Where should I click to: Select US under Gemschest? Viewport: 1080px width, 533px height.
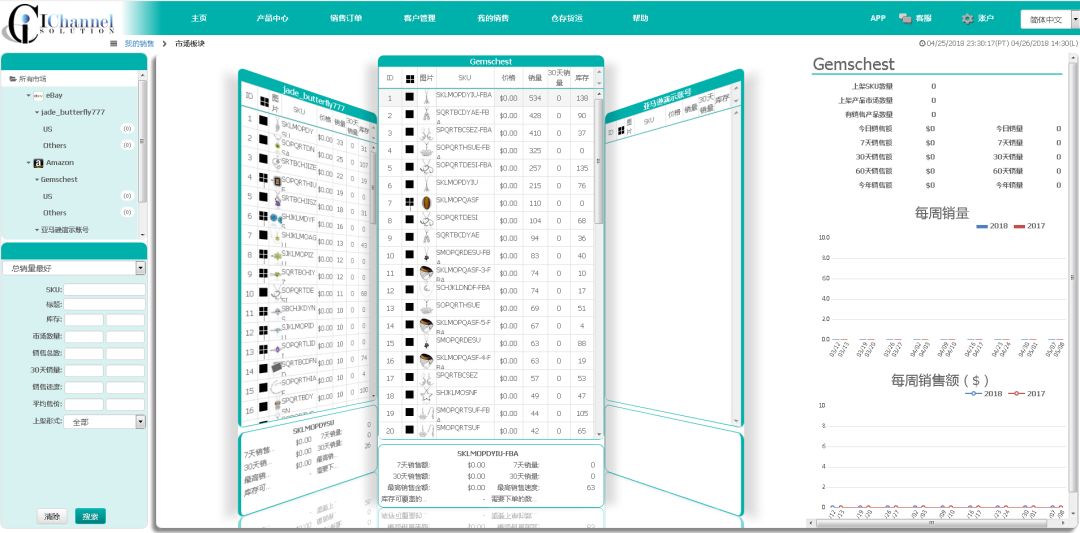[x=48, y=196]
